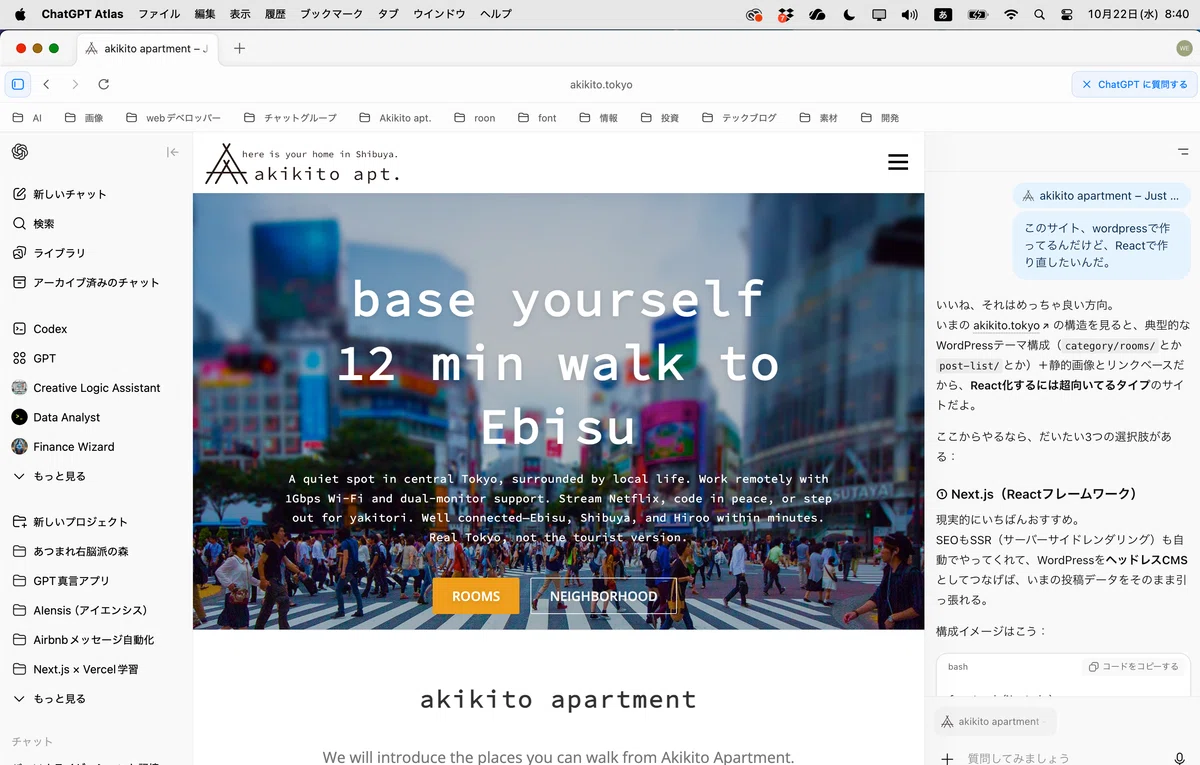
Task: Click the address bar showing akikito.tokyo
Action: click(601, 85)
